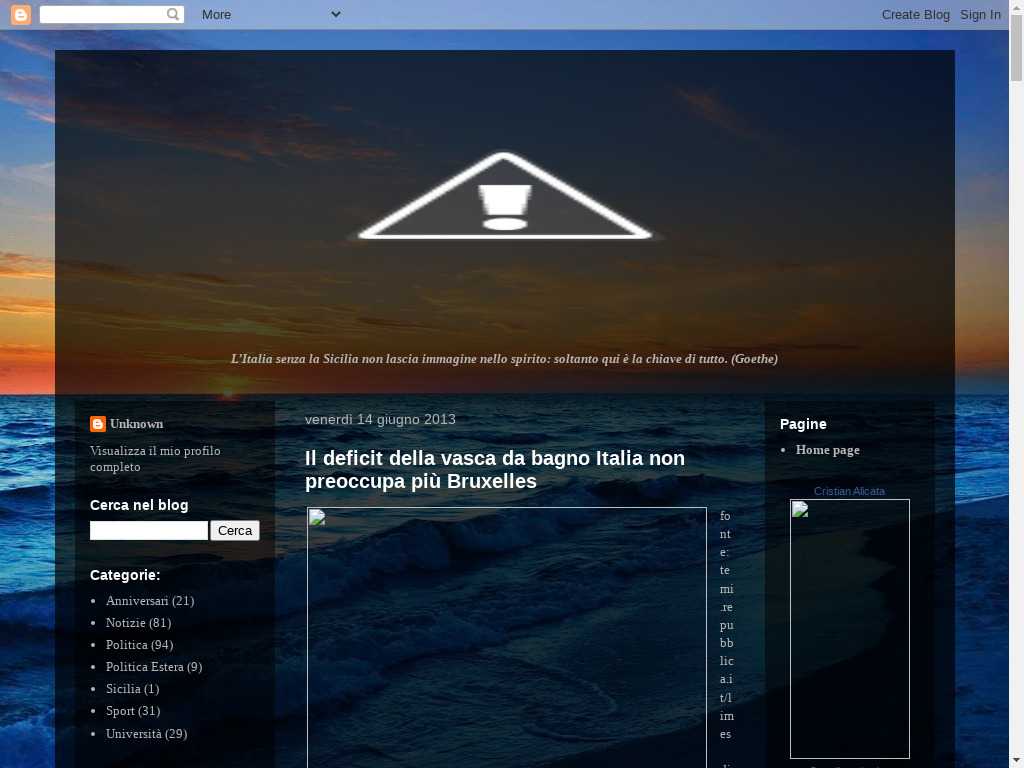The image size is (1024, 768).
Task: Open Visualizza il mio profilo completo
Action: tap(154, 459)
